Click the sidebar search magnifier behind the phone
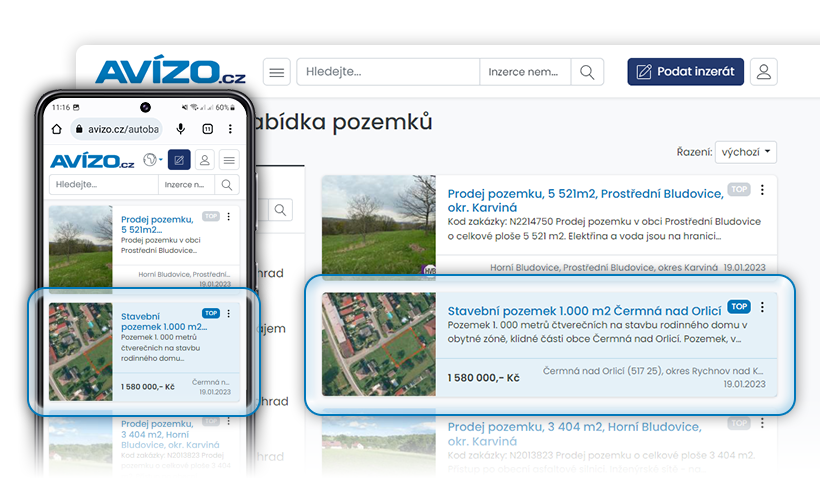The height and width of the screenshot is (500, 820). (x=280, y=210)
